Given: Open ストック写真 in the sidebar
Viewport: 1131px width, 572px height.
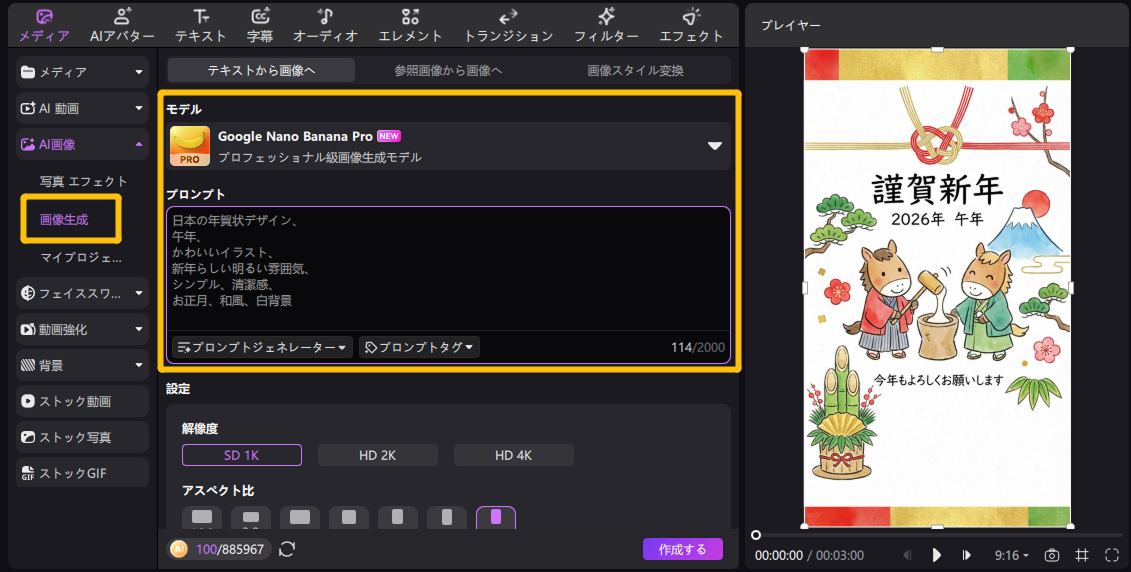Looking at the screenshot, I should (82, 437).
